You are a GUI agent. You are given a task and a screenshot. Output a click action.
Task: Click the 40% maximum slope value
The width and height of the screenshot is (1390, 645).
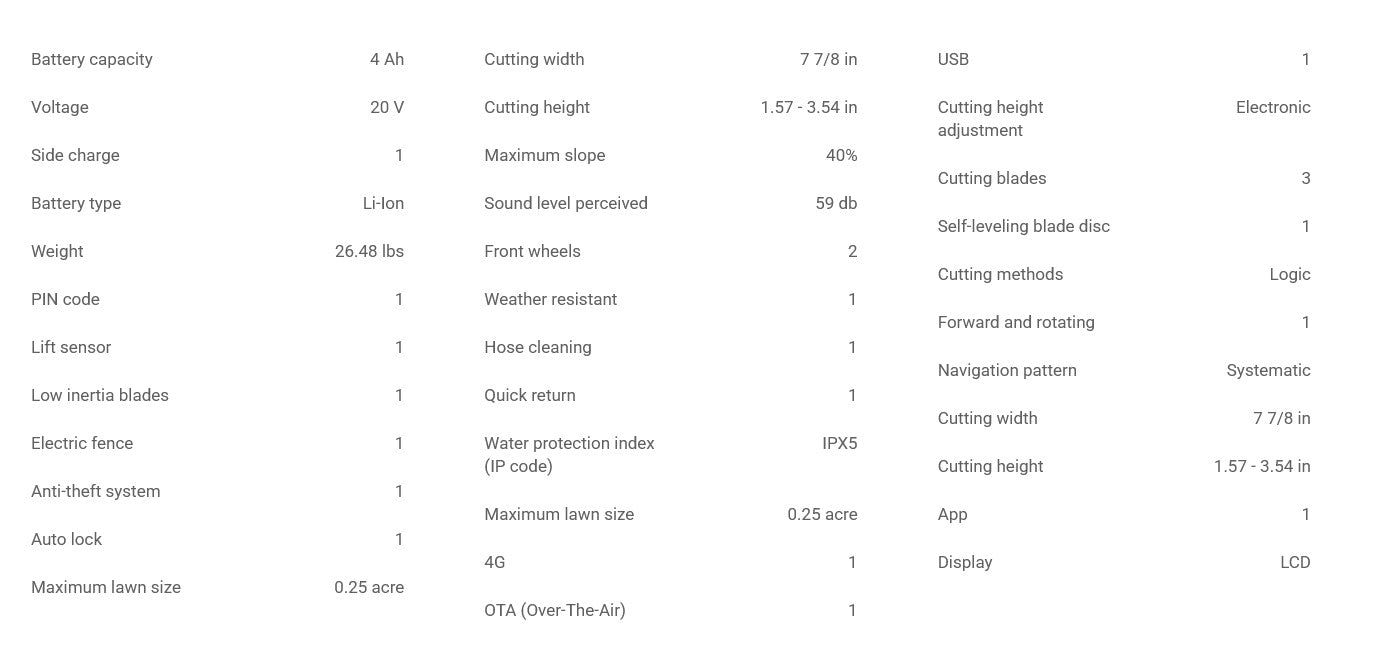pyautogui.click(x=842, y=155)
